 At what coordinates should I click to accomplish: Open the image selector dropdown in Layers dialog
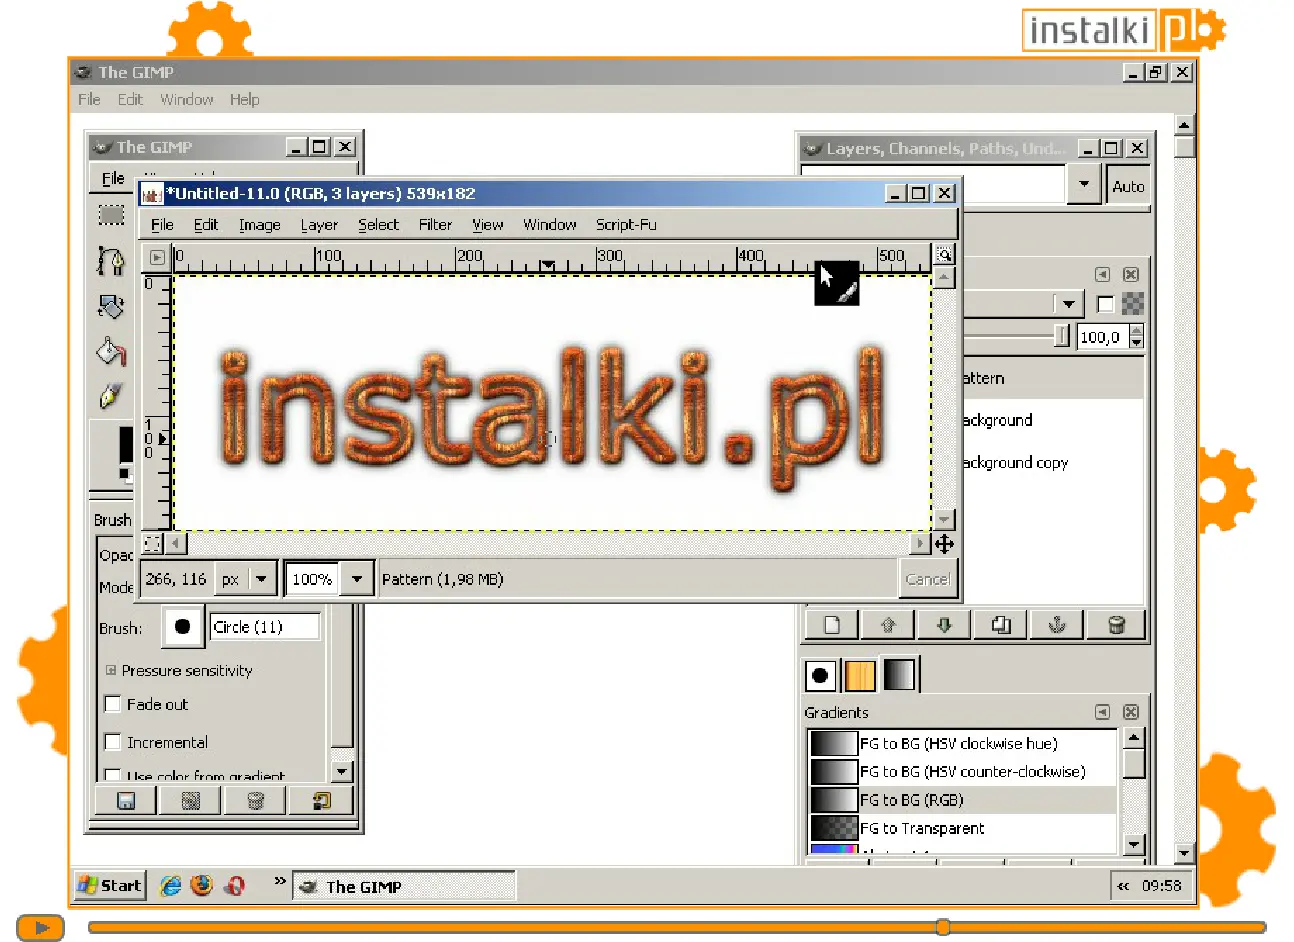click(x=1084, y=184)
